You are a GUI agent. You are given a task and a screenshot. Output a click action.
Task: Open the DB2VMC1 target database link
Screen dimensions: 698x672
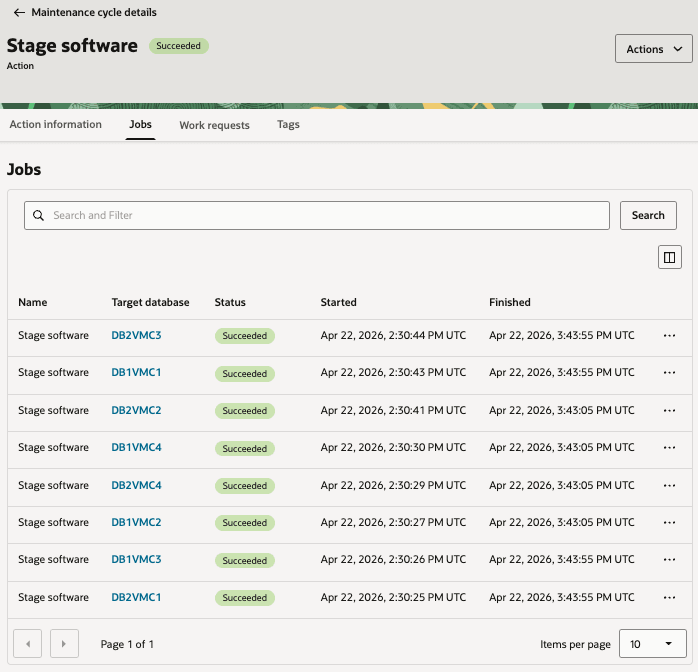(136, 597)
